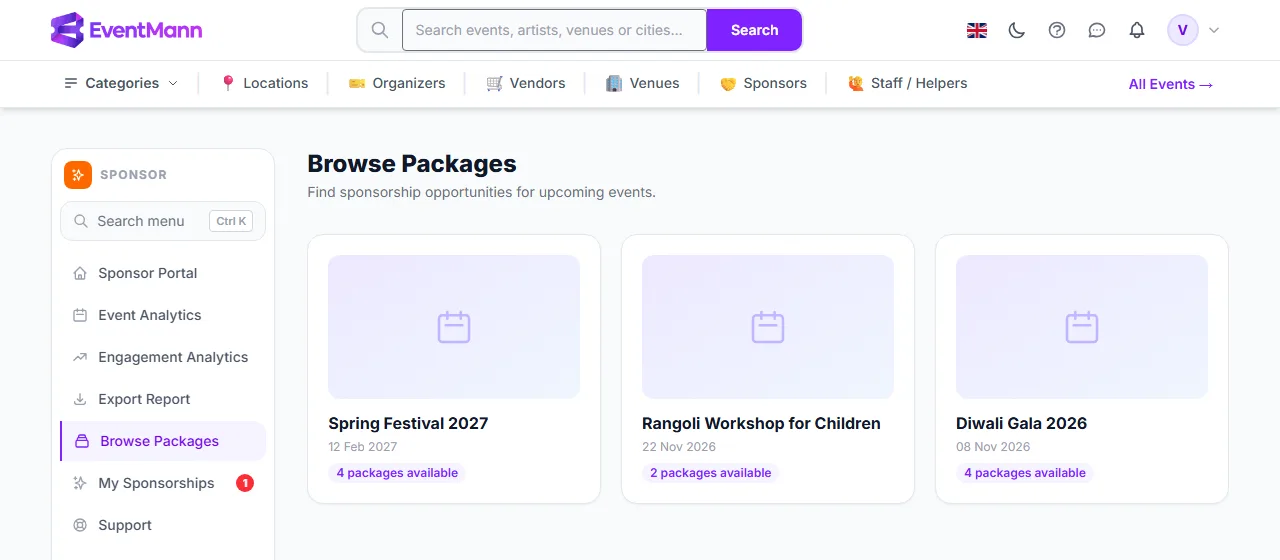Open Venues in navigation bar

click(642, 83)
